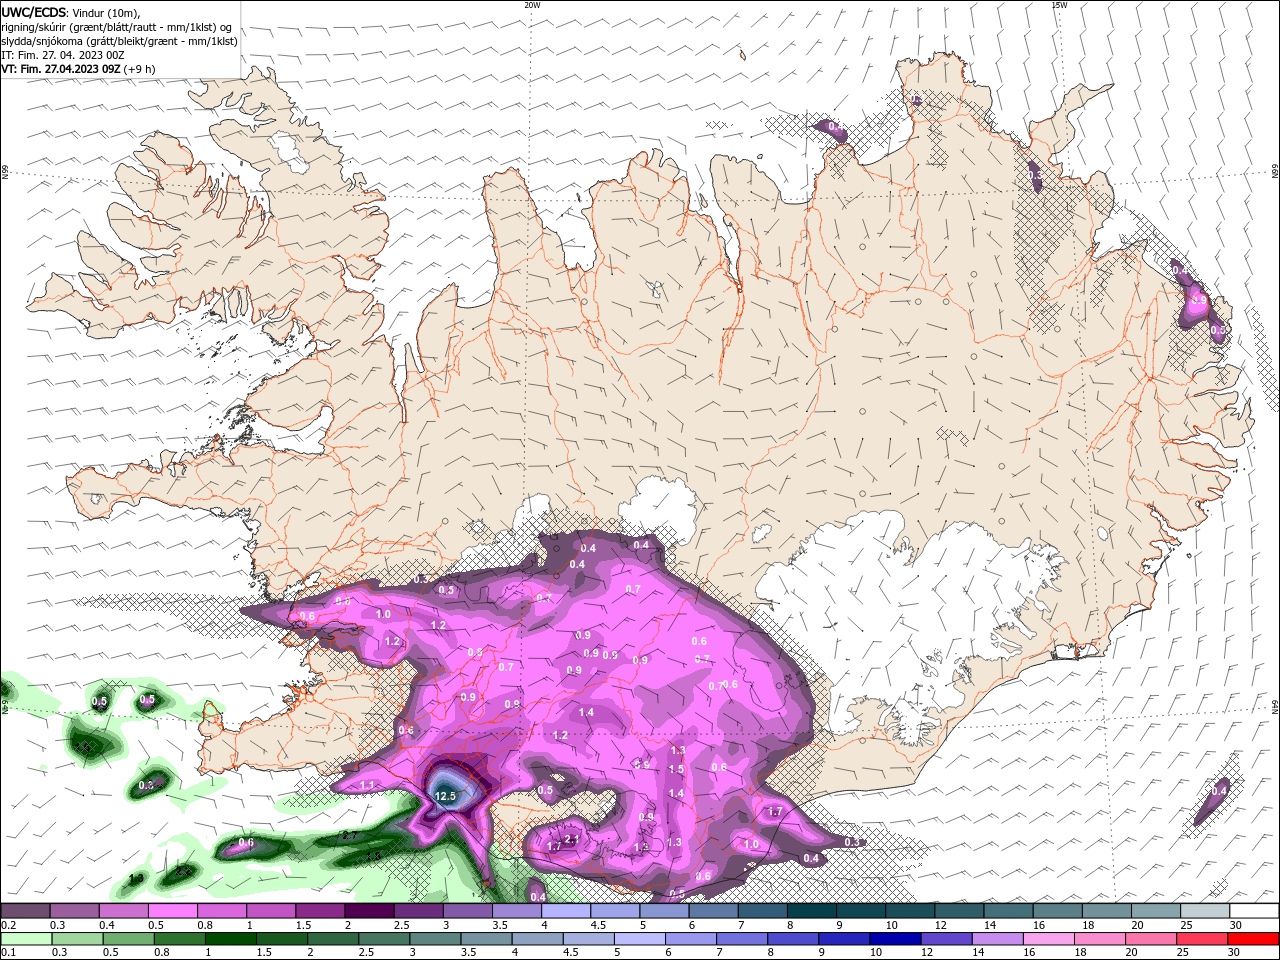Select bottom-row swatch between 4 and 4.5

coord(537,939)
